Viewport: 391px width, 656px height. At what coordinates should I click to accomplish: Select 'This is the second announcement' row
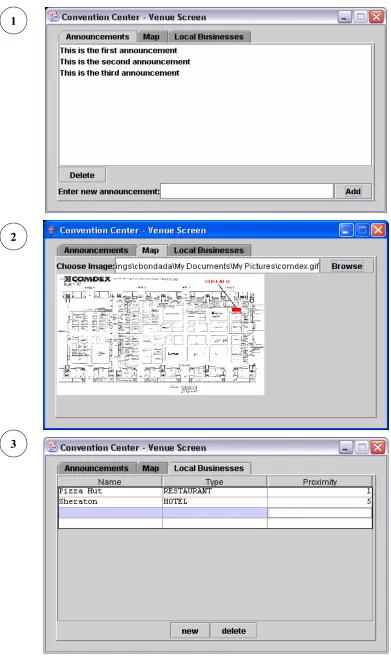215,62
